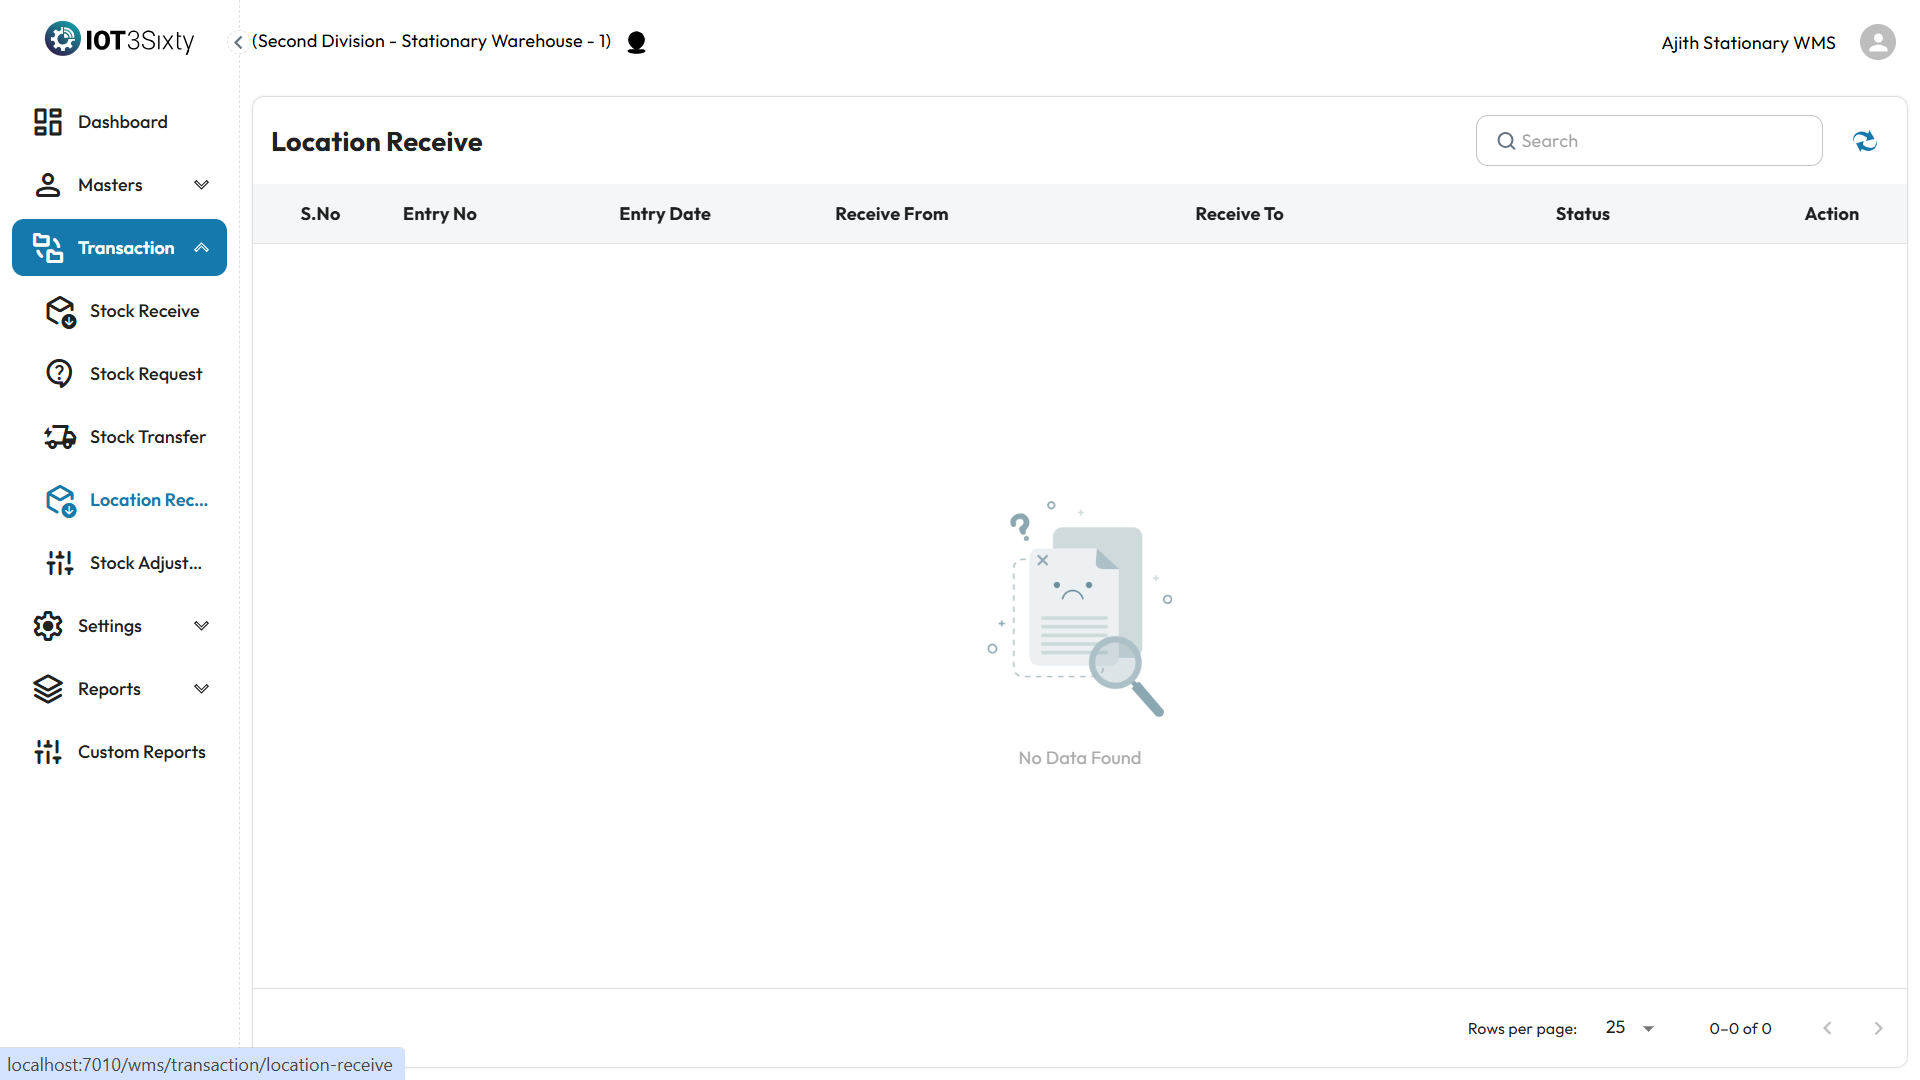
Task: Click the Stock Transfer truck icon
Action: pos(60,437)
